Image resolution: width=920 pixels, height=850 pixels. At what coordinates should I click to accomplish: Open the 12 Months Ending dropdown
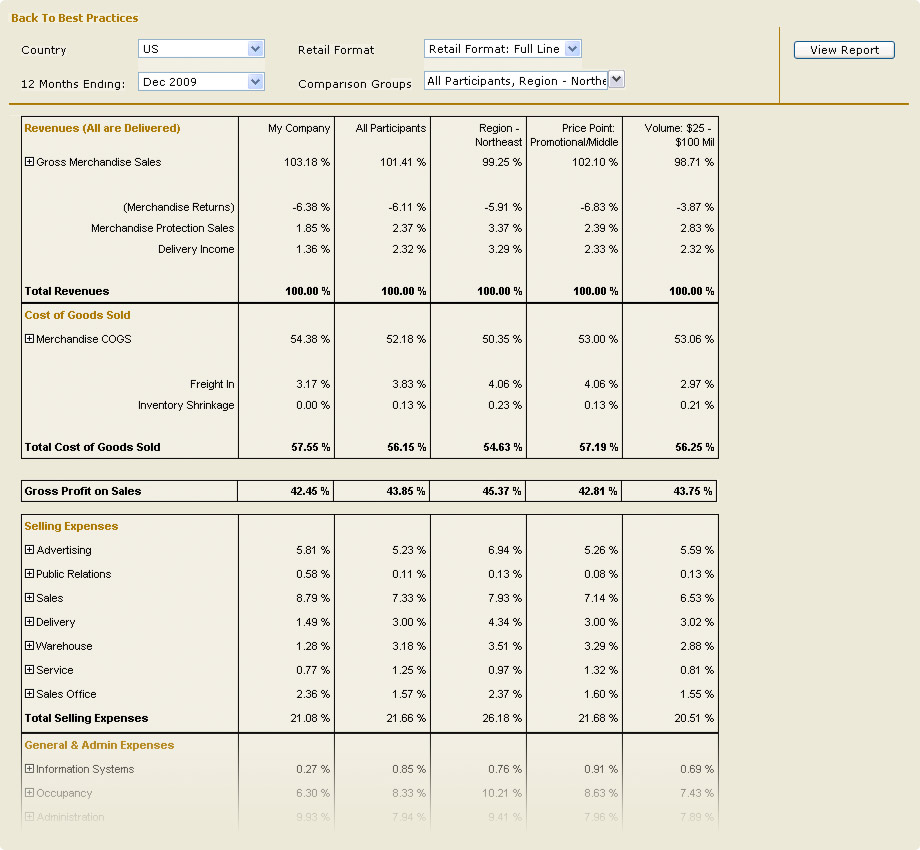[x=255, y=82]
